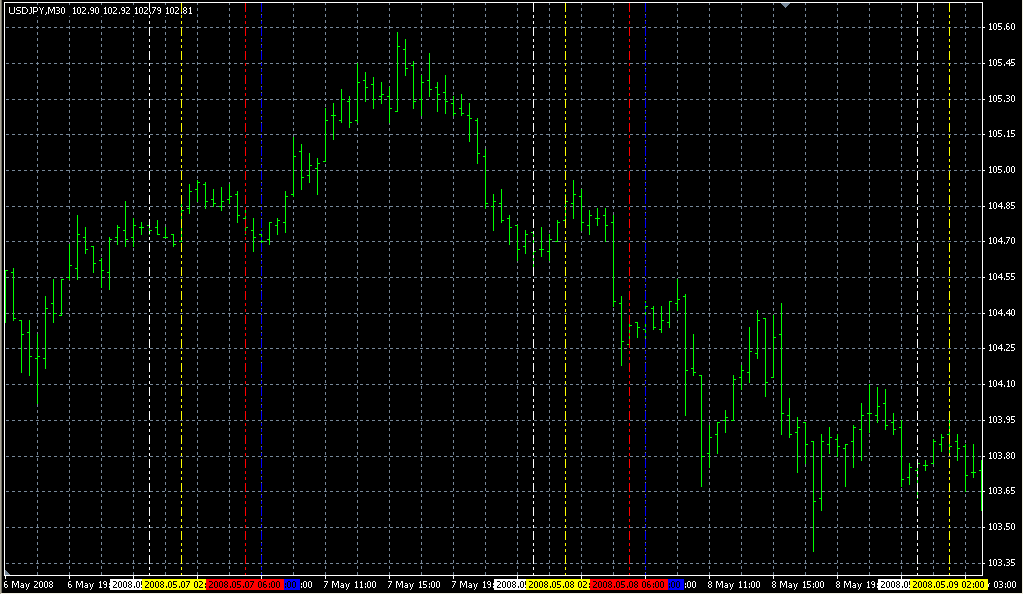Click the 103.35 price on the scale

(1001, 562)
